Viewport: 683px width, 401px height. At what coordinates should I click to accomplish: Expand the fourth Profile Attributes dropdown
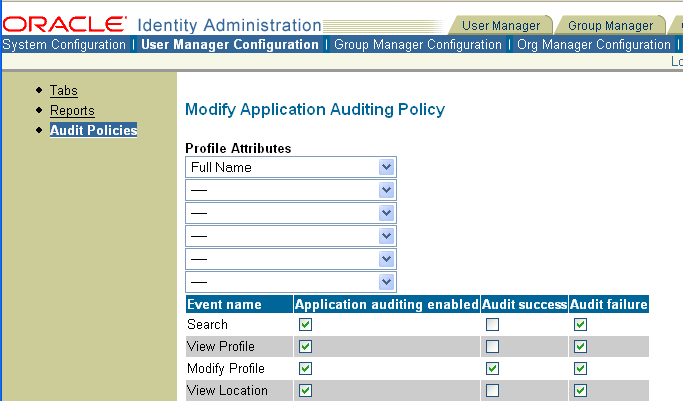pos(291,236)
